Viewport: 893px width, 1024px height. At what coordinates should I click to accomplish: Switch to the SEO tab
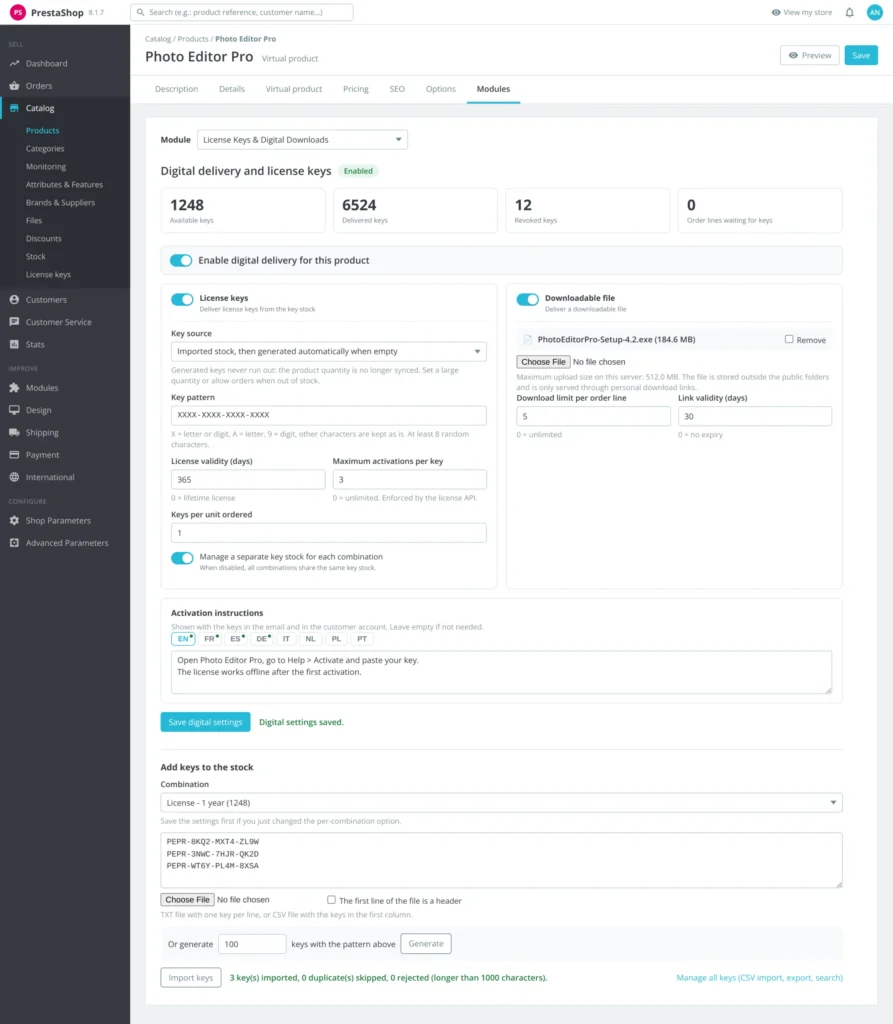click(x=397, y=89)
